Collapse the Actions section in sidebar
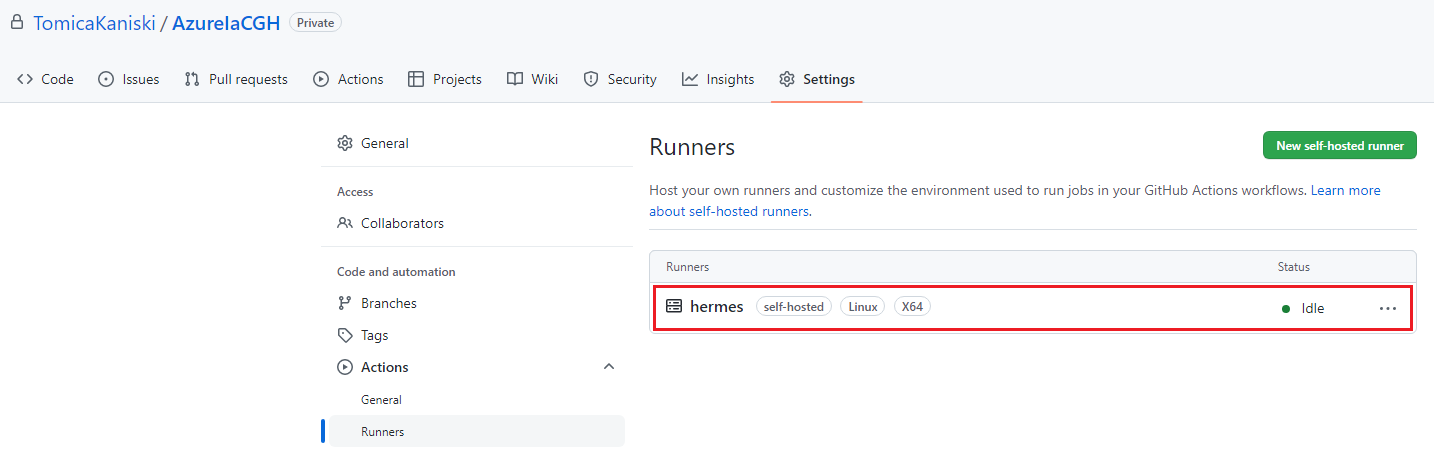Viewport: 1434px width, 450px height. (x=609, y=367)
